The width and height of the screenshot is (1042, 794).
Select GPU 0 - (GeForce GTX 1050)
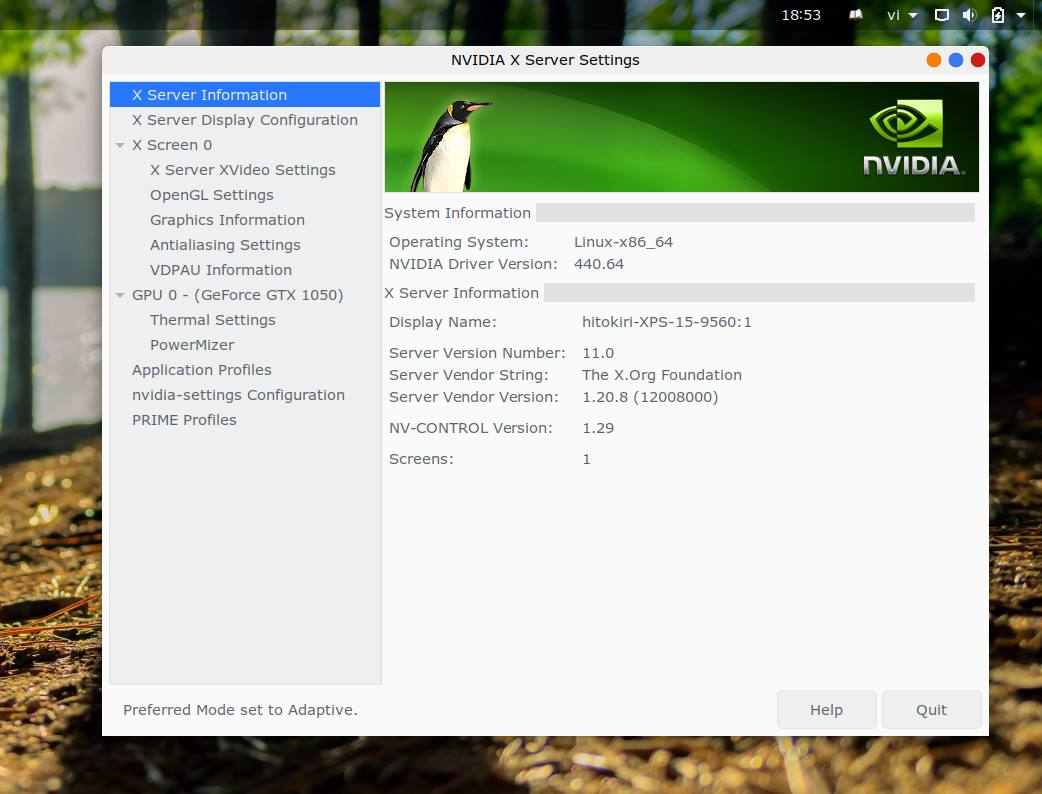point(237,295)
